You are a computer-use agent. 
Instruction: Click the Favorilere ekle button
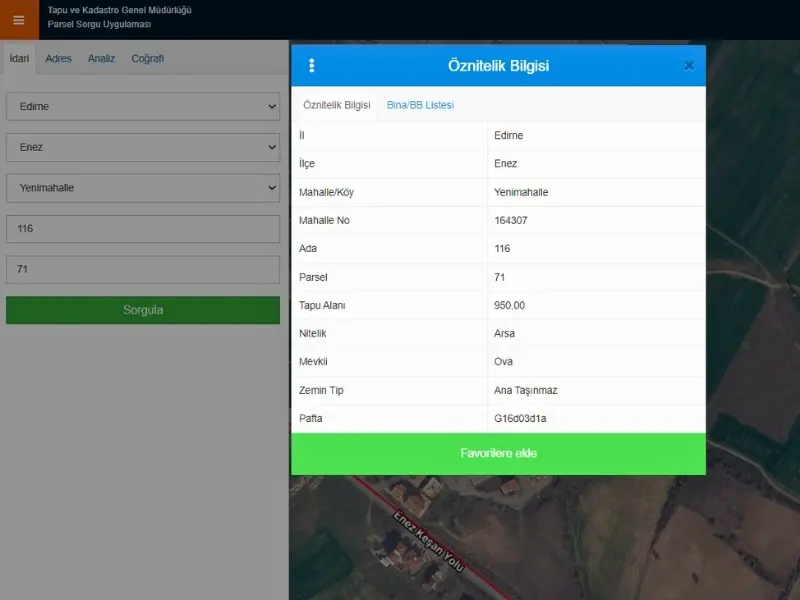point(498,453)
